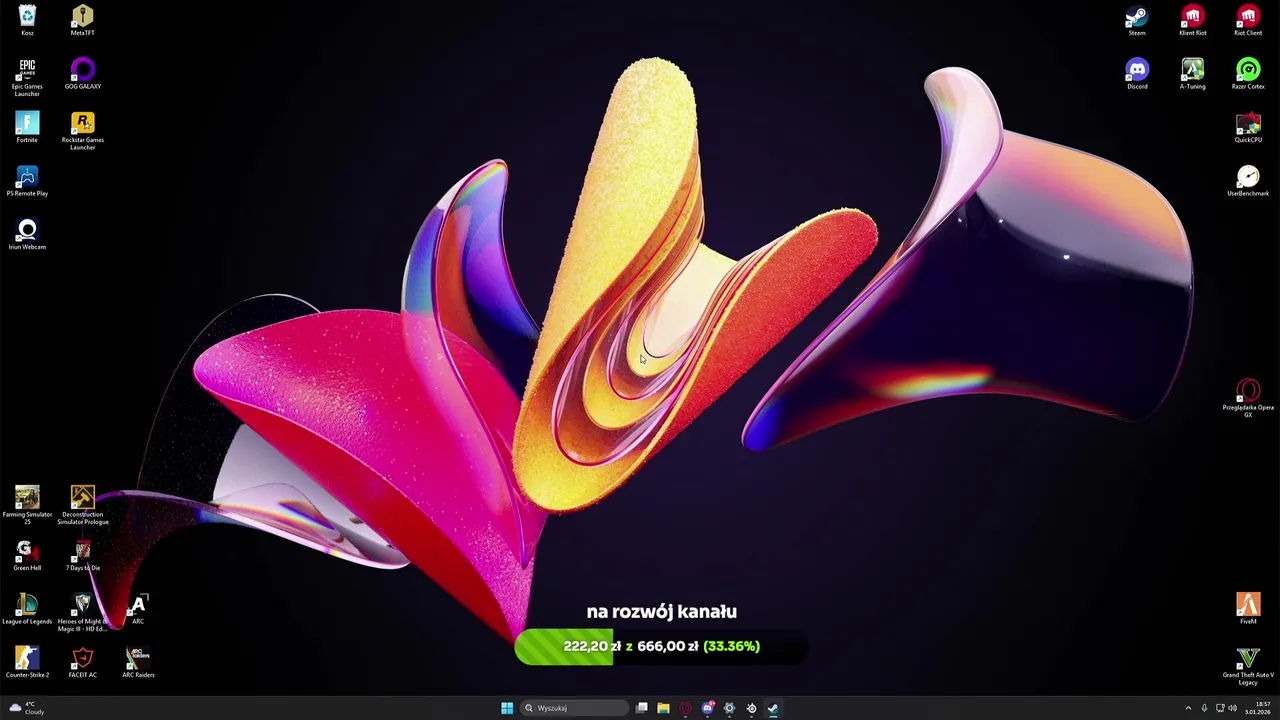The image size is (1280, 720).
Task: Select the Green Hell desktop icon
Action: pyautogui.click(x=27, y=556)
